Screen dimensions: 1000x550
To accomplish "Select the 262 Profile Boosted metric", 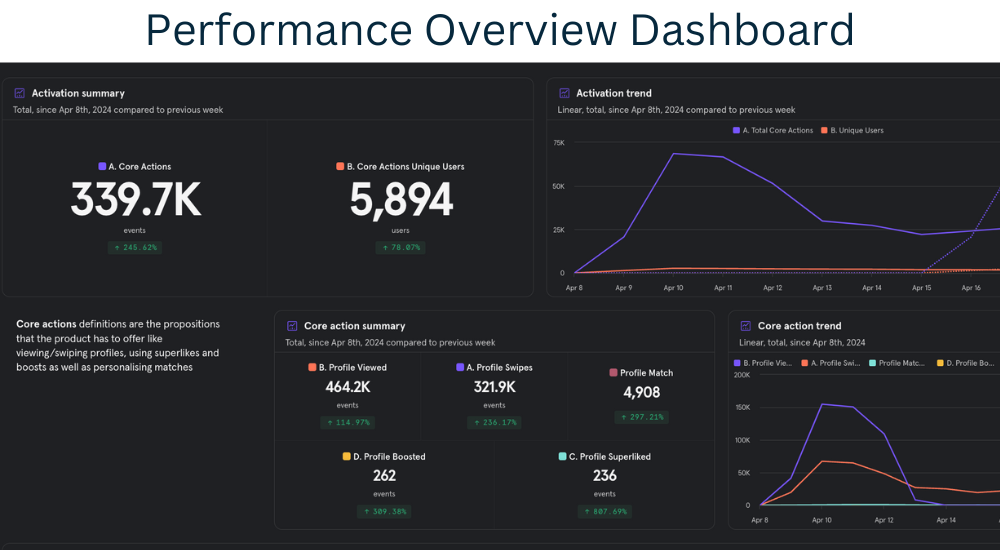I will (x=384, y=476).
